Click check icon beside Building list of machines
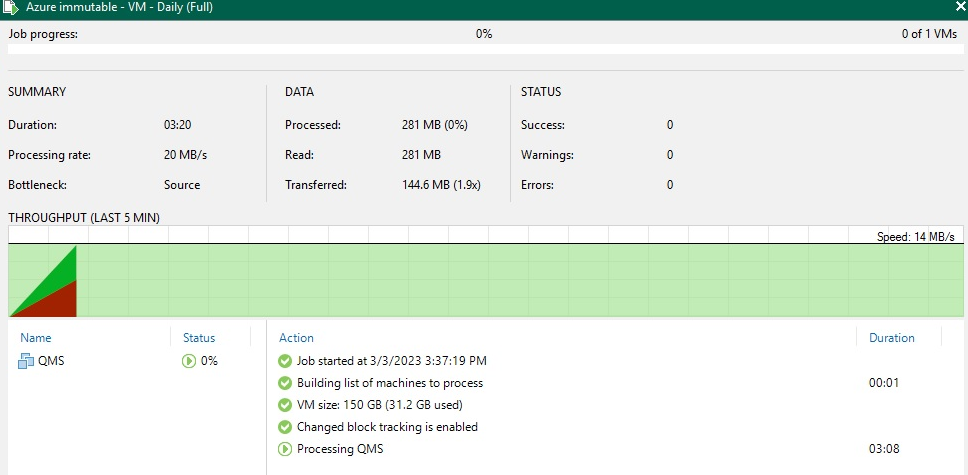 point(285,383)
